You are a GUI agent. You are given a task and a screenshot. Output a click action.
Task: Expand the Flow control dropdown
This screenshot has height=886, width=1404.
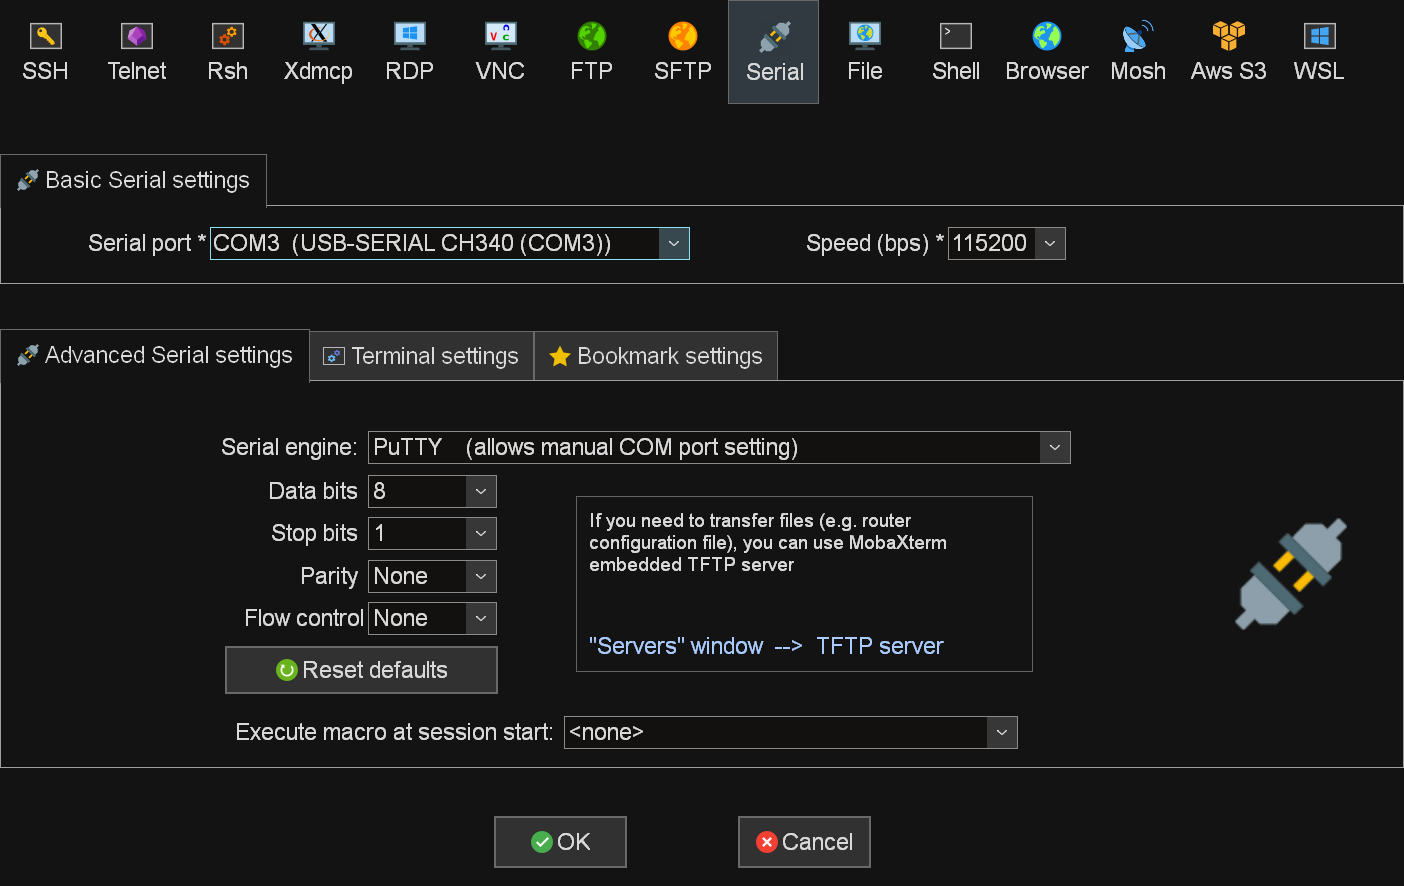click(481, 618)
